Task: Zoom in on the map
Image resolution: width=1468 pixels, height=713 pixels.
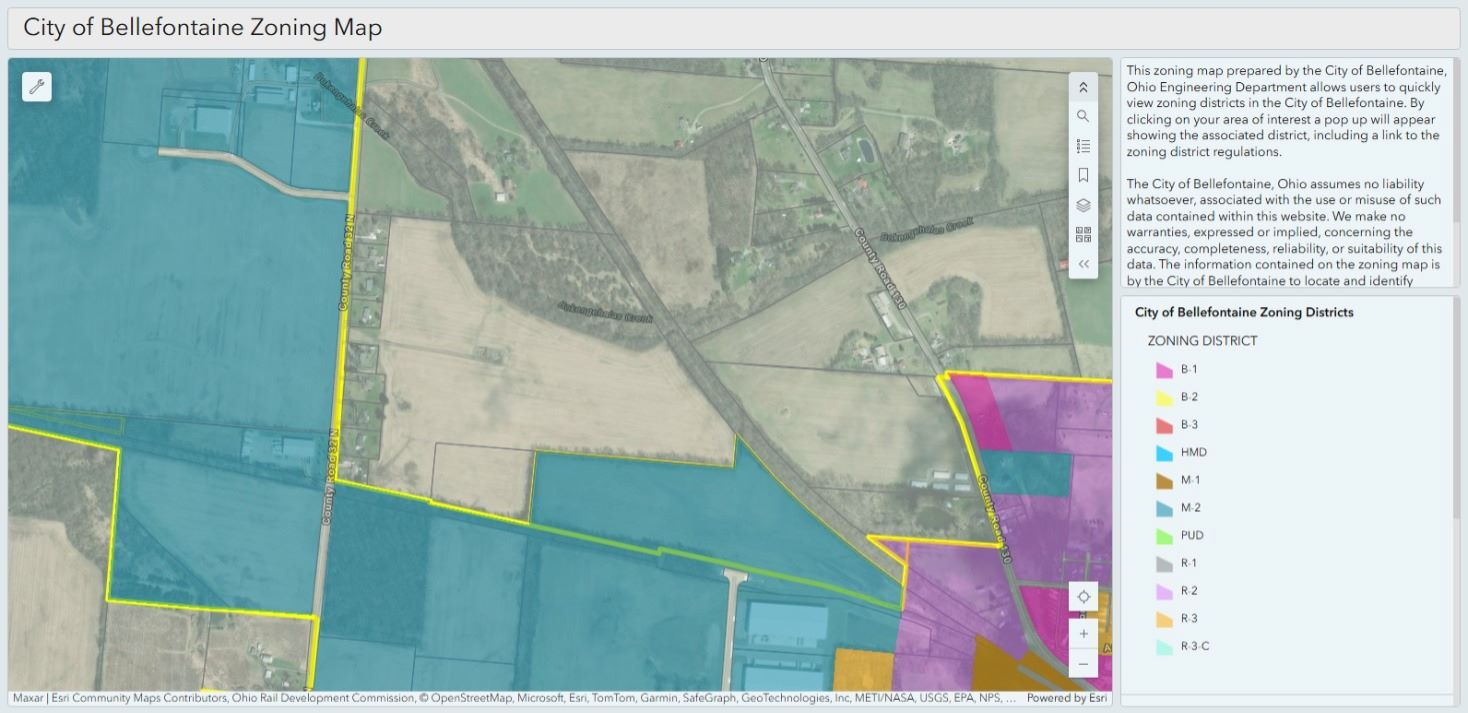Action: [x=1083, y=633]
